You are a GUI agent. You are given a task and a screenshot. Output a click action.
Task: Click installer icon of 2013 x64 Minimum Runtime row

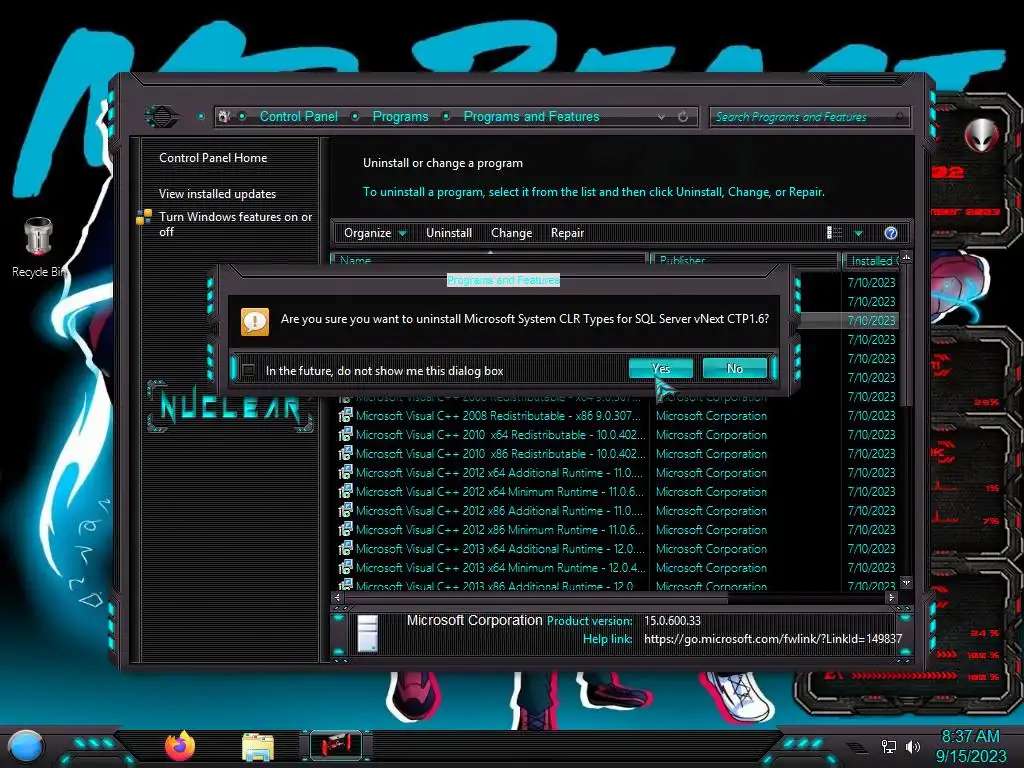pyautogui.click(x=345, y=568)
